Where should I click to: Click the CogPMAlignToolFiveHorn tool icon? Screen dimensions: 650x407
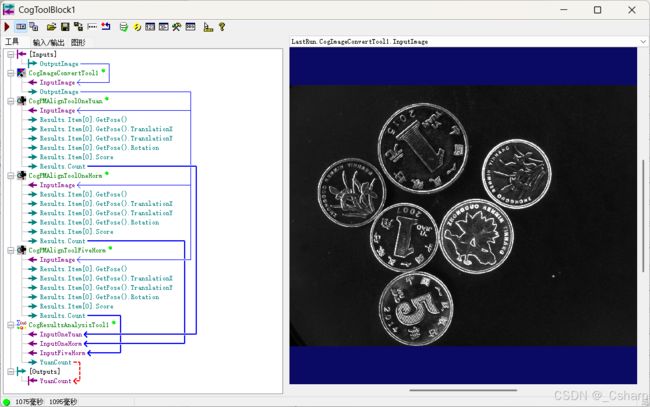click(x=21, y=250)
